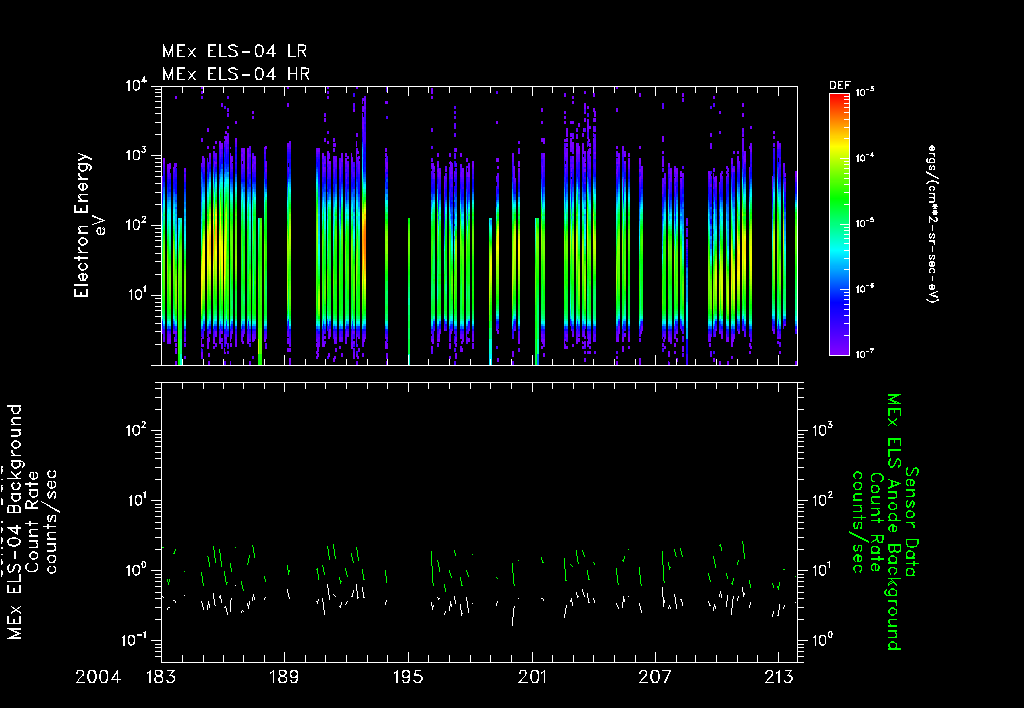Image resolution: width=1024 pixels, height=708 pixels.
Task: Click day "195" on the time axis
Action: coord(408,677)
